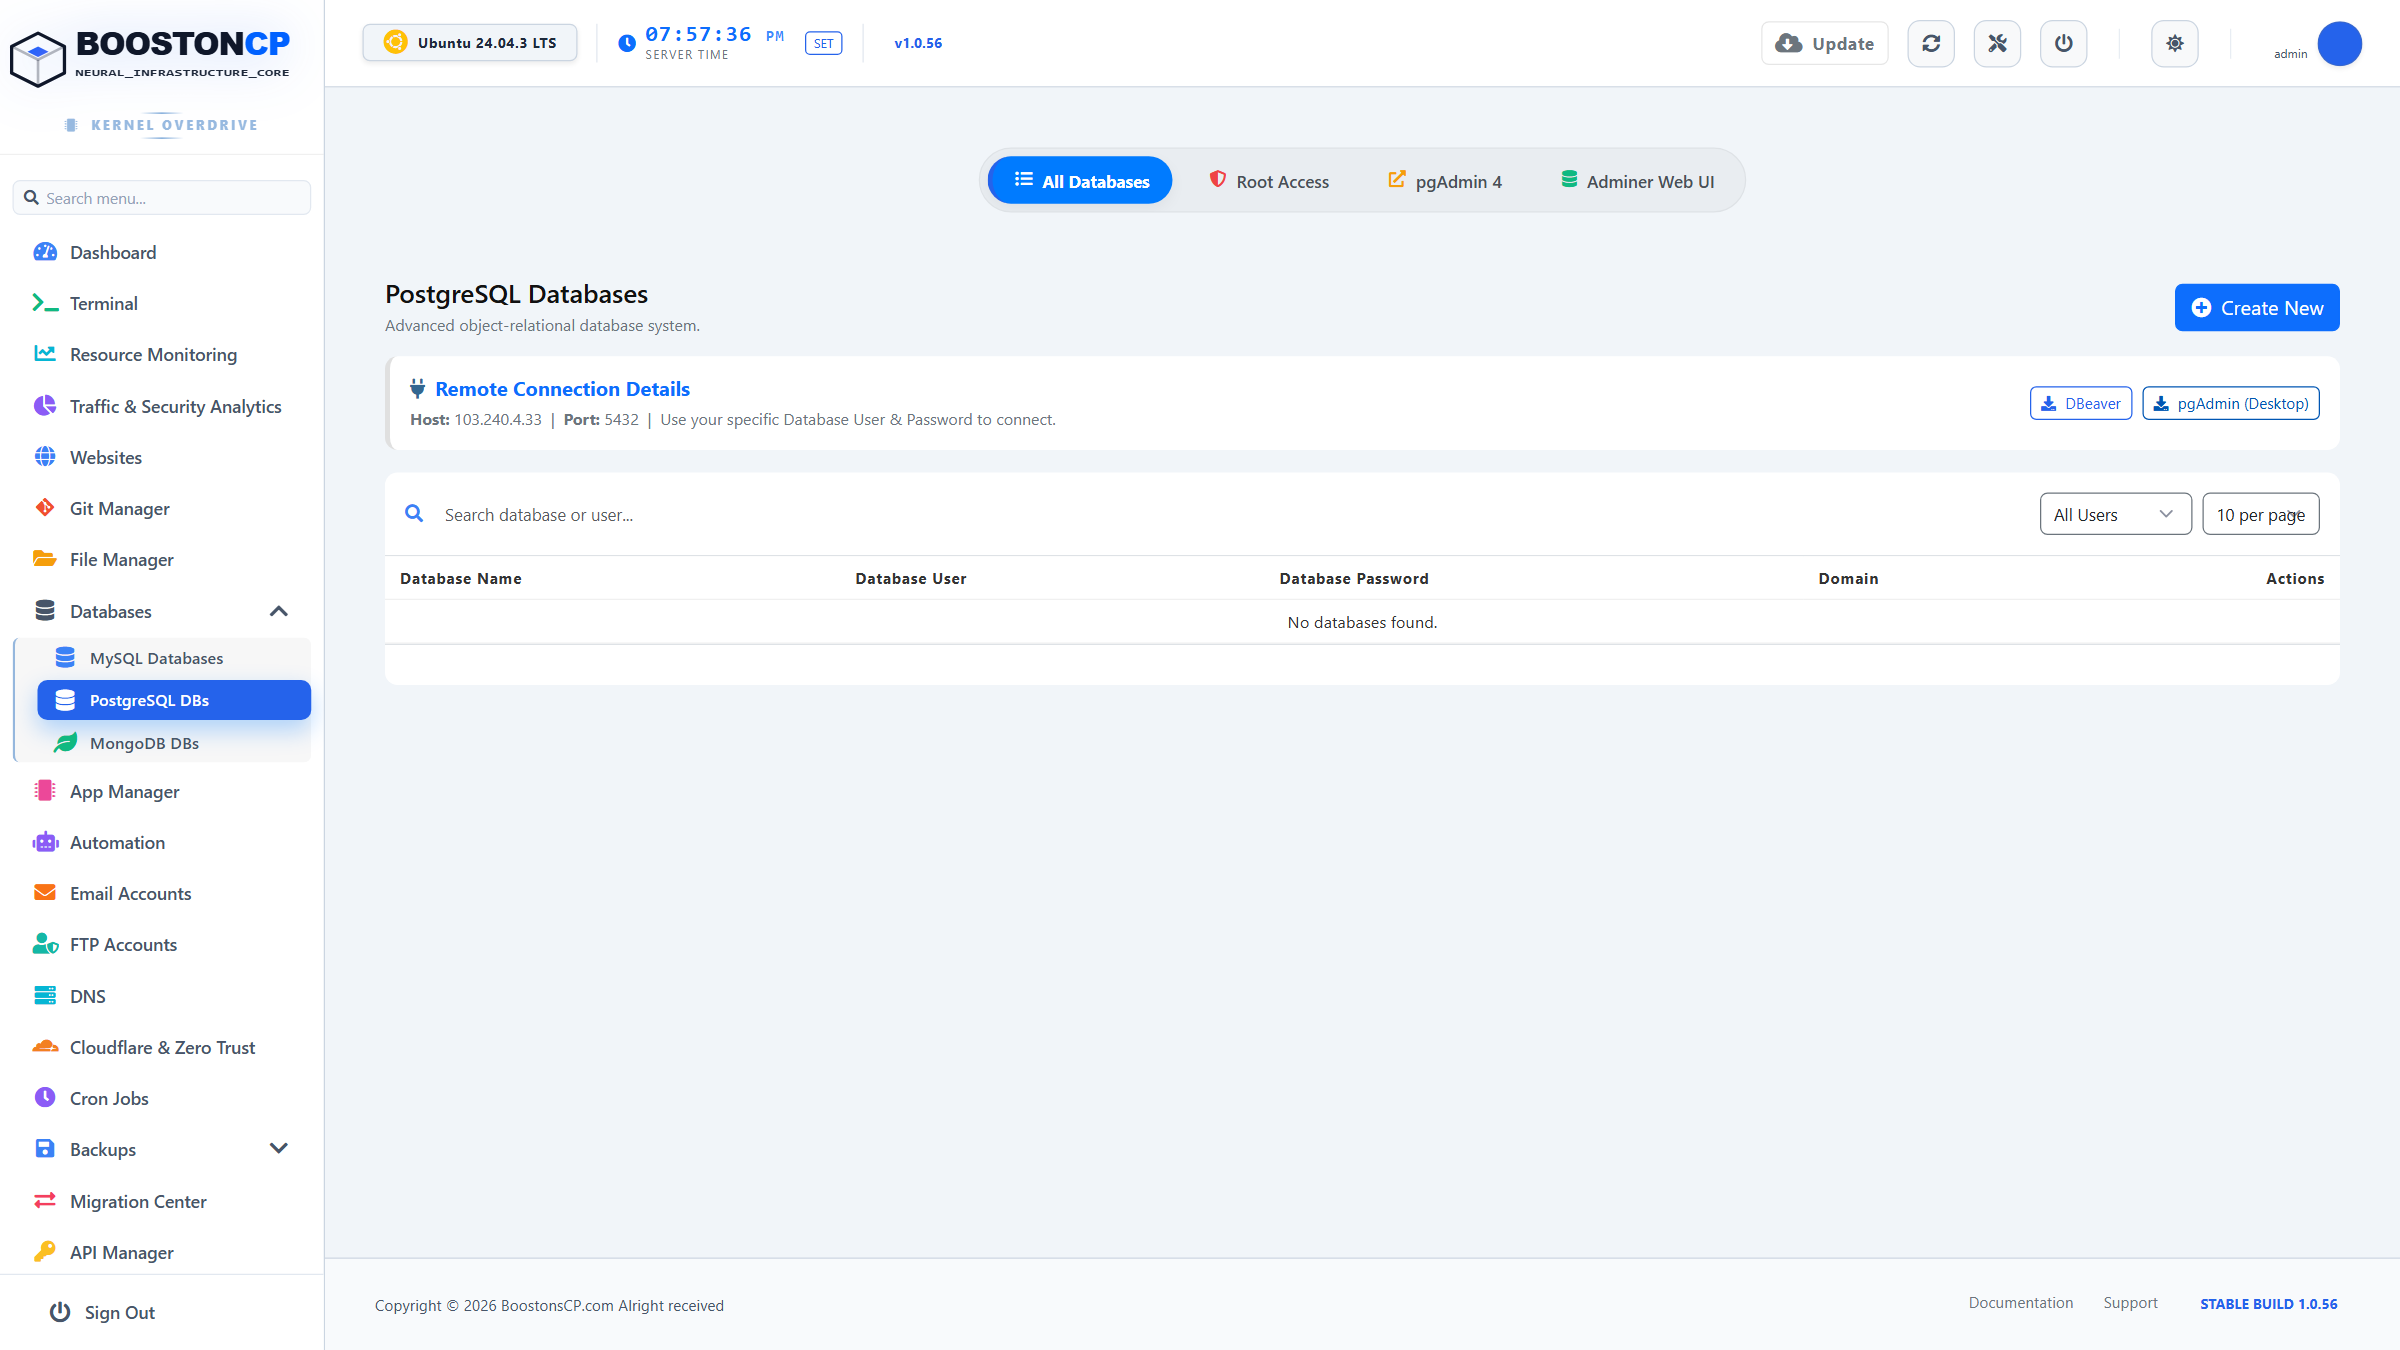This screenshot has height=1350, width=2400.
Task: Download DBeaver client
Action: tap(2081, 403)
